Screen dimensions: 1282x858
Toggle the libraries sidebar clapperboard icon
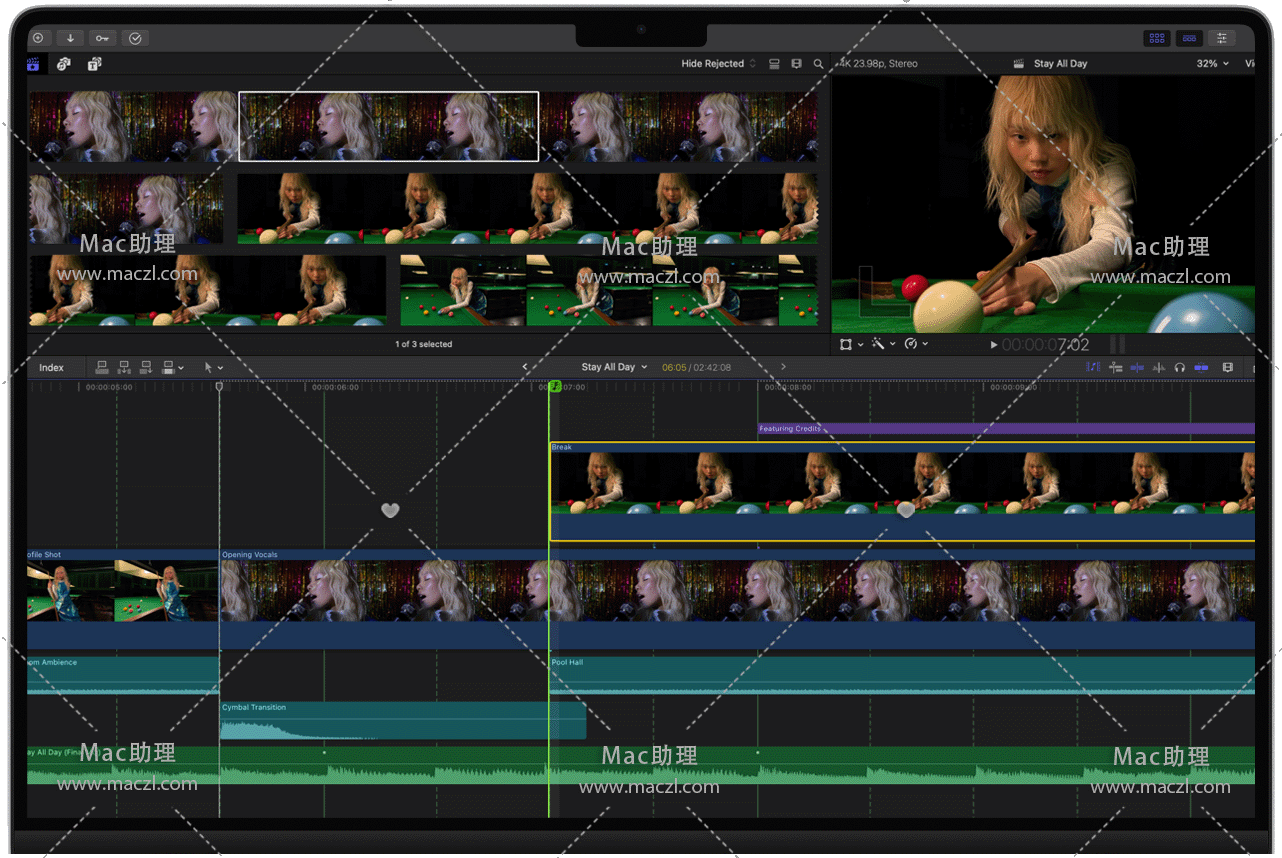(32, 64)
